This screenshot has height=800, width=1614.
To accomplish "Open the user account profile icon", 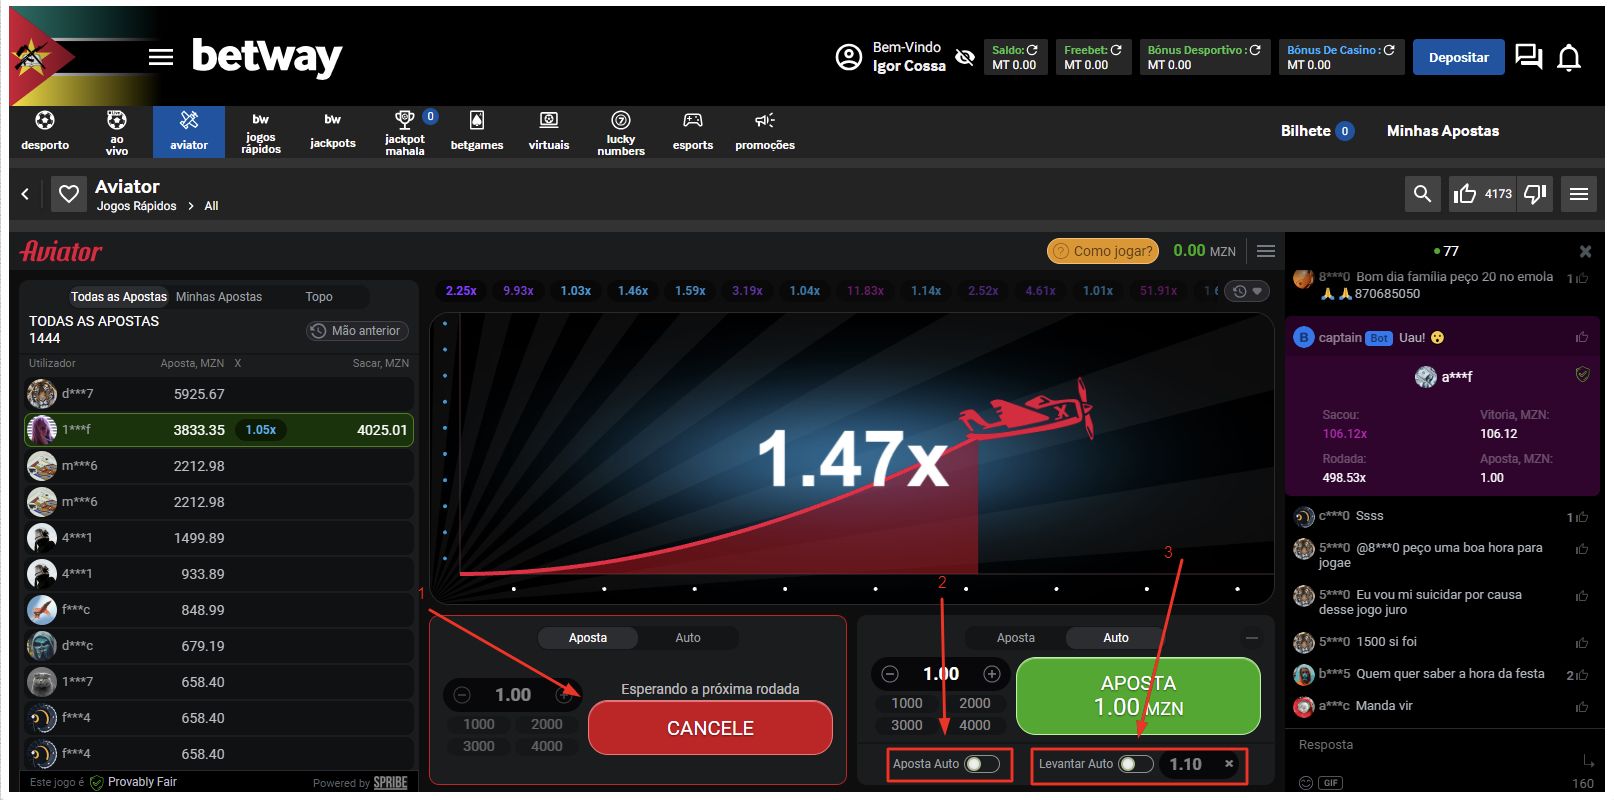I will [x=848, y=58].
